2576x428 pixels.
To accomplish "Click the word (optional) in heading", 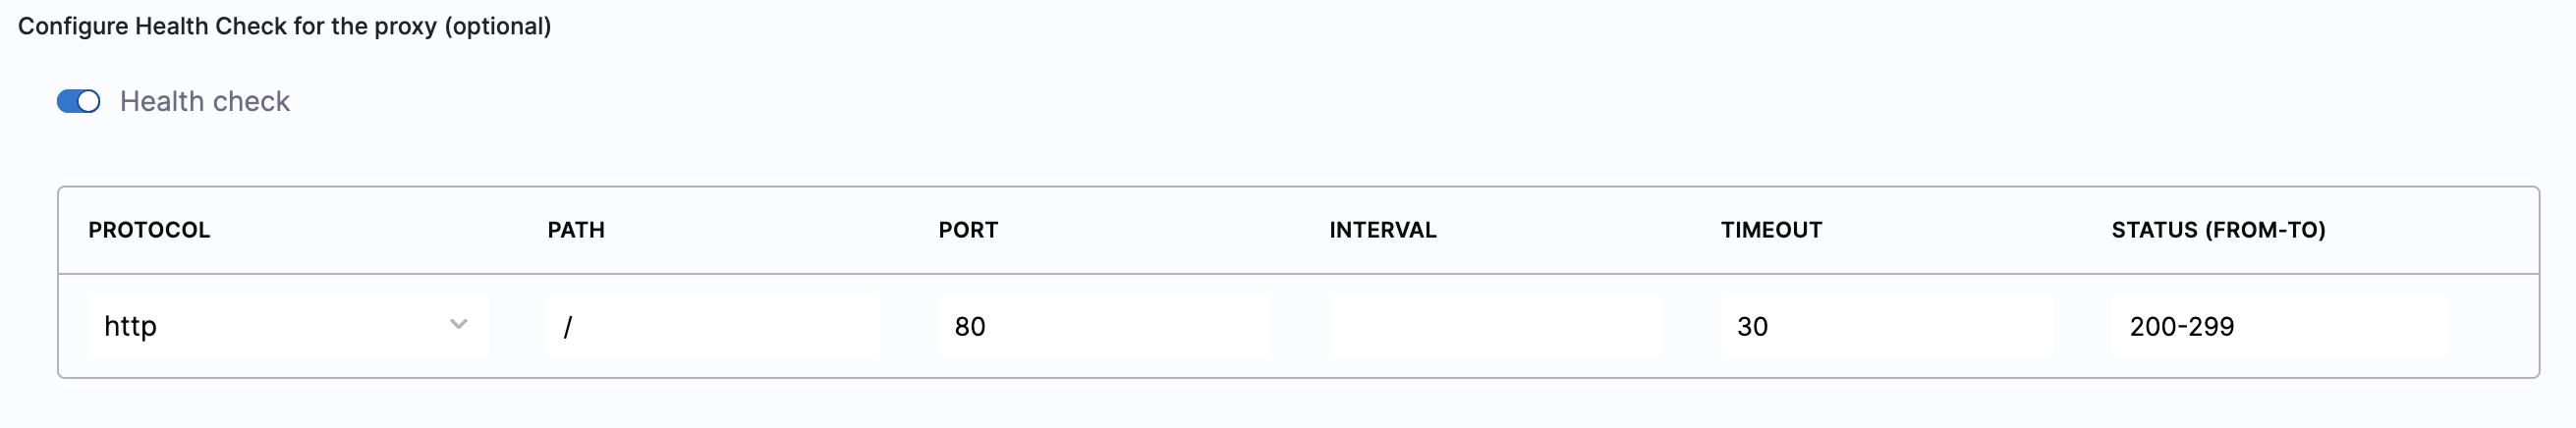I will [x=498, y=26].
